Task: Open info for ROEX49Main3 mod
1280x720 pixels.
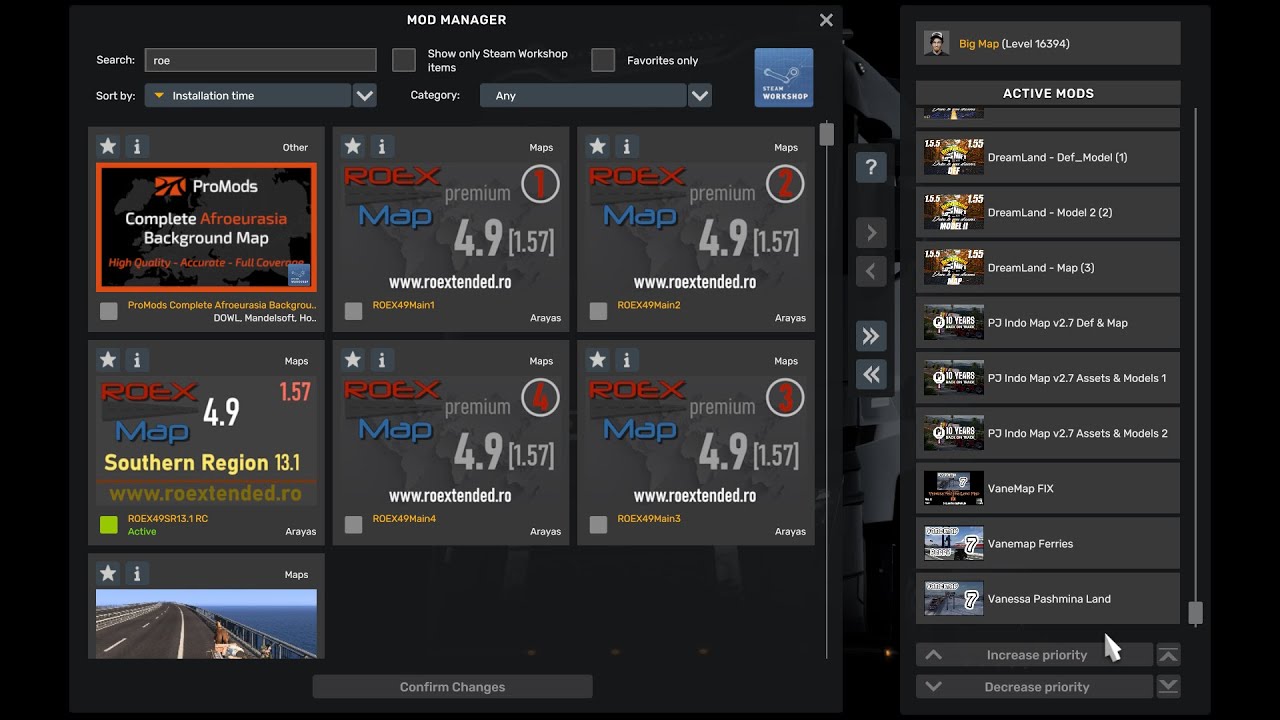Action: [627, 360]
